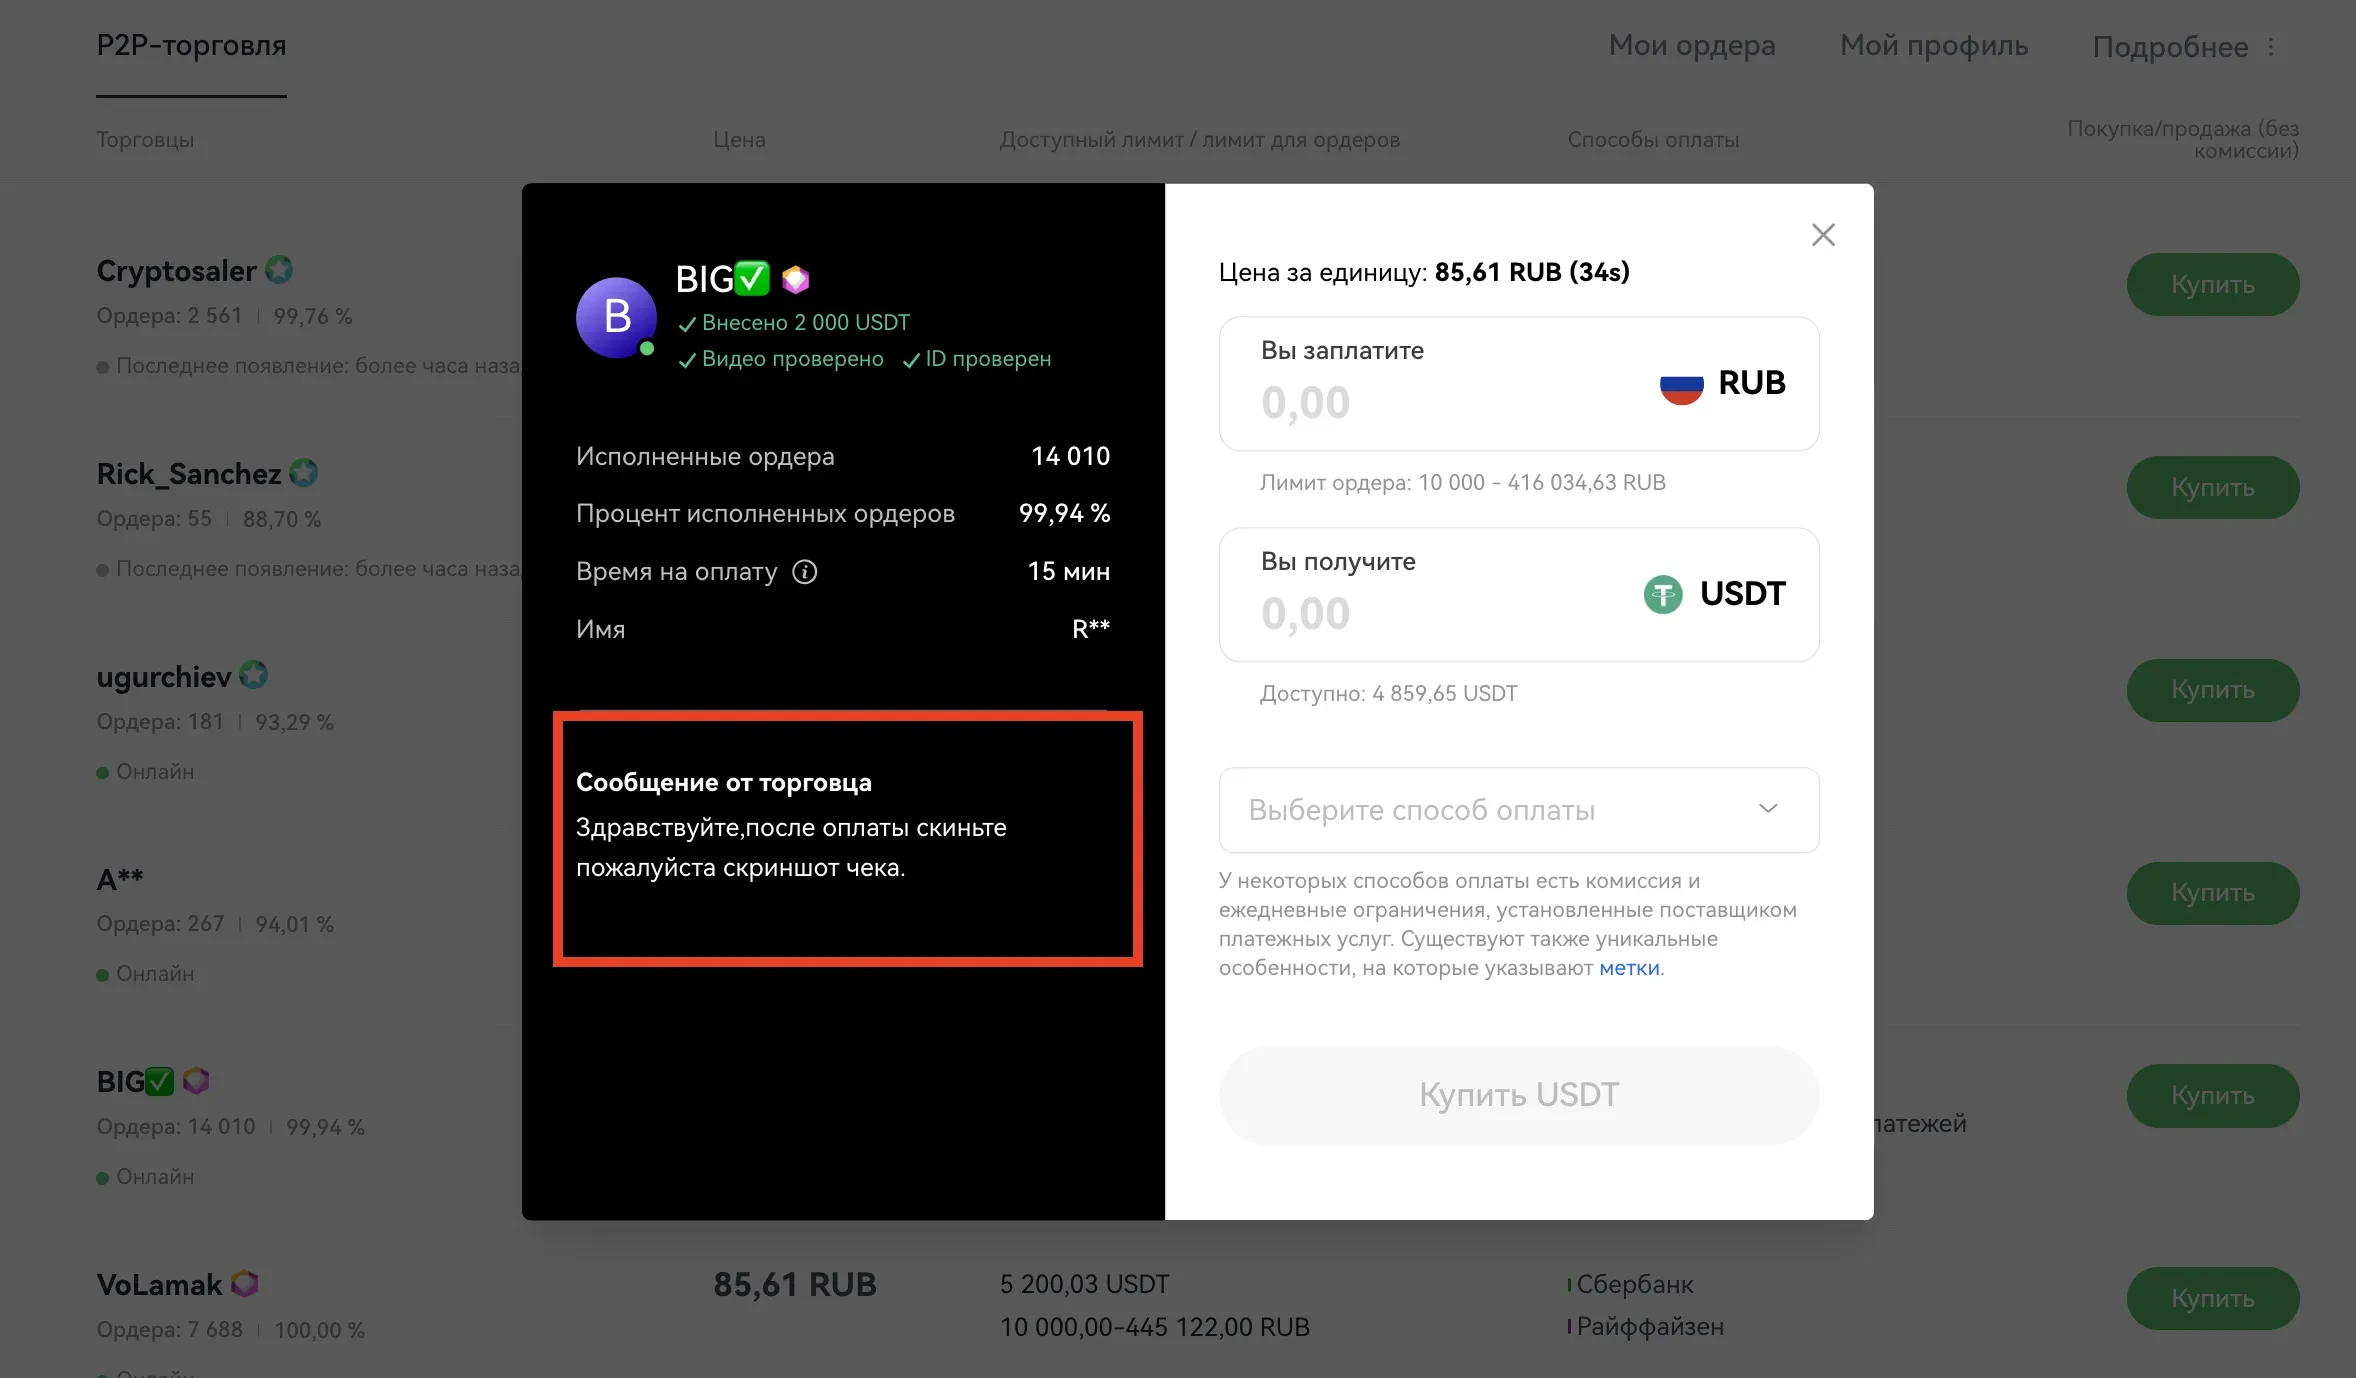Click the verified badge beside Cryptosaler
This screenshot has height=1378, width=2356.
coord(279,270)
